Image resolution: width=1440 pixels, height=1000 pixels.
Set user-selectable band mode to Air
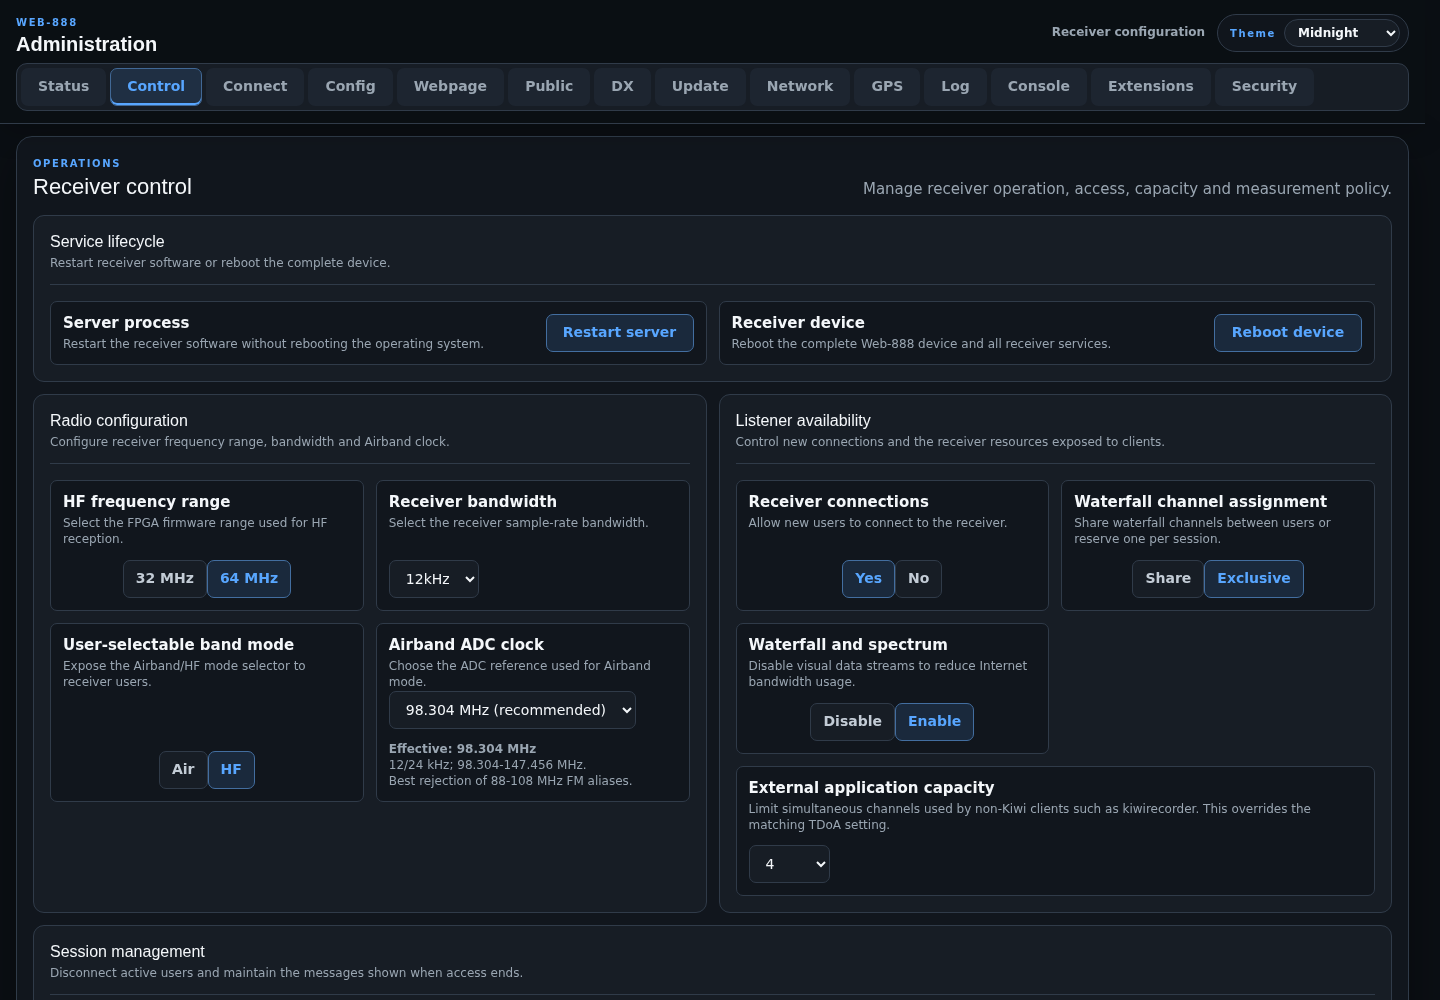pos(183,770)
